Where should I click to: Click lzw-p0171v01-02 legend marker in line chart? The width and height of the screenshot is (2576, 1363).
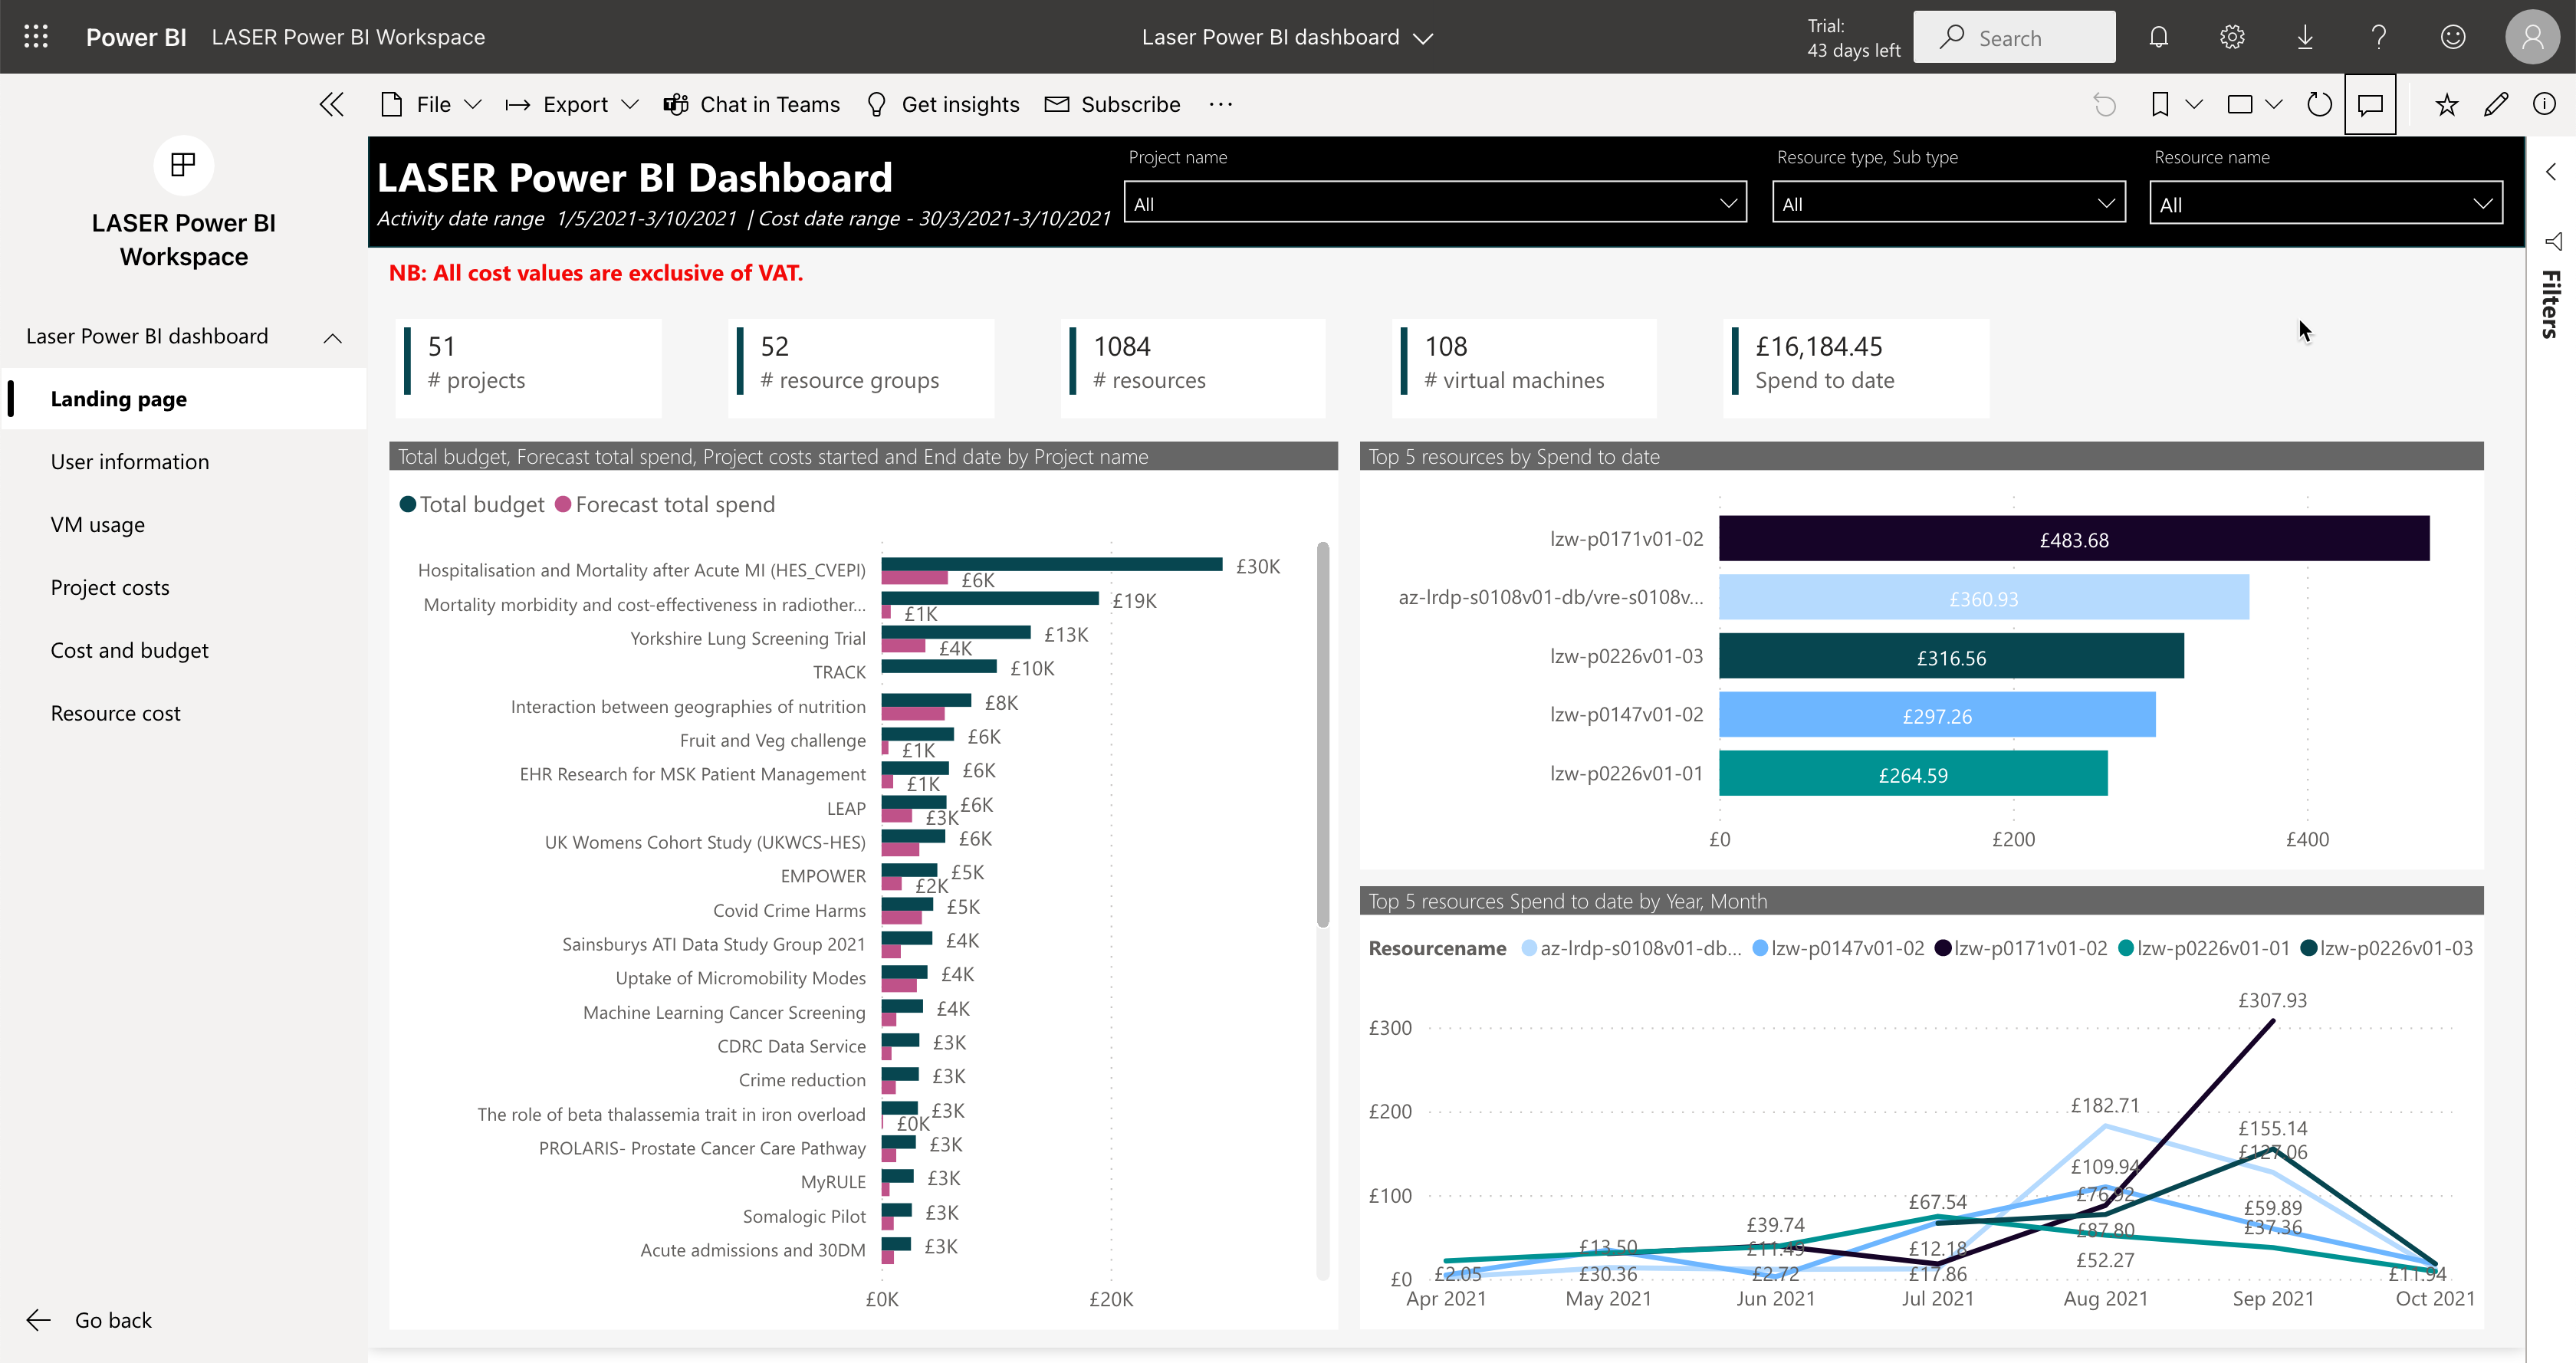[1942, 948]
